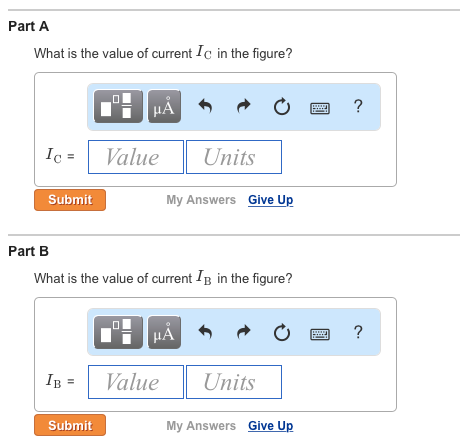
Task: Give up on Part B
Action: [271, 426]
